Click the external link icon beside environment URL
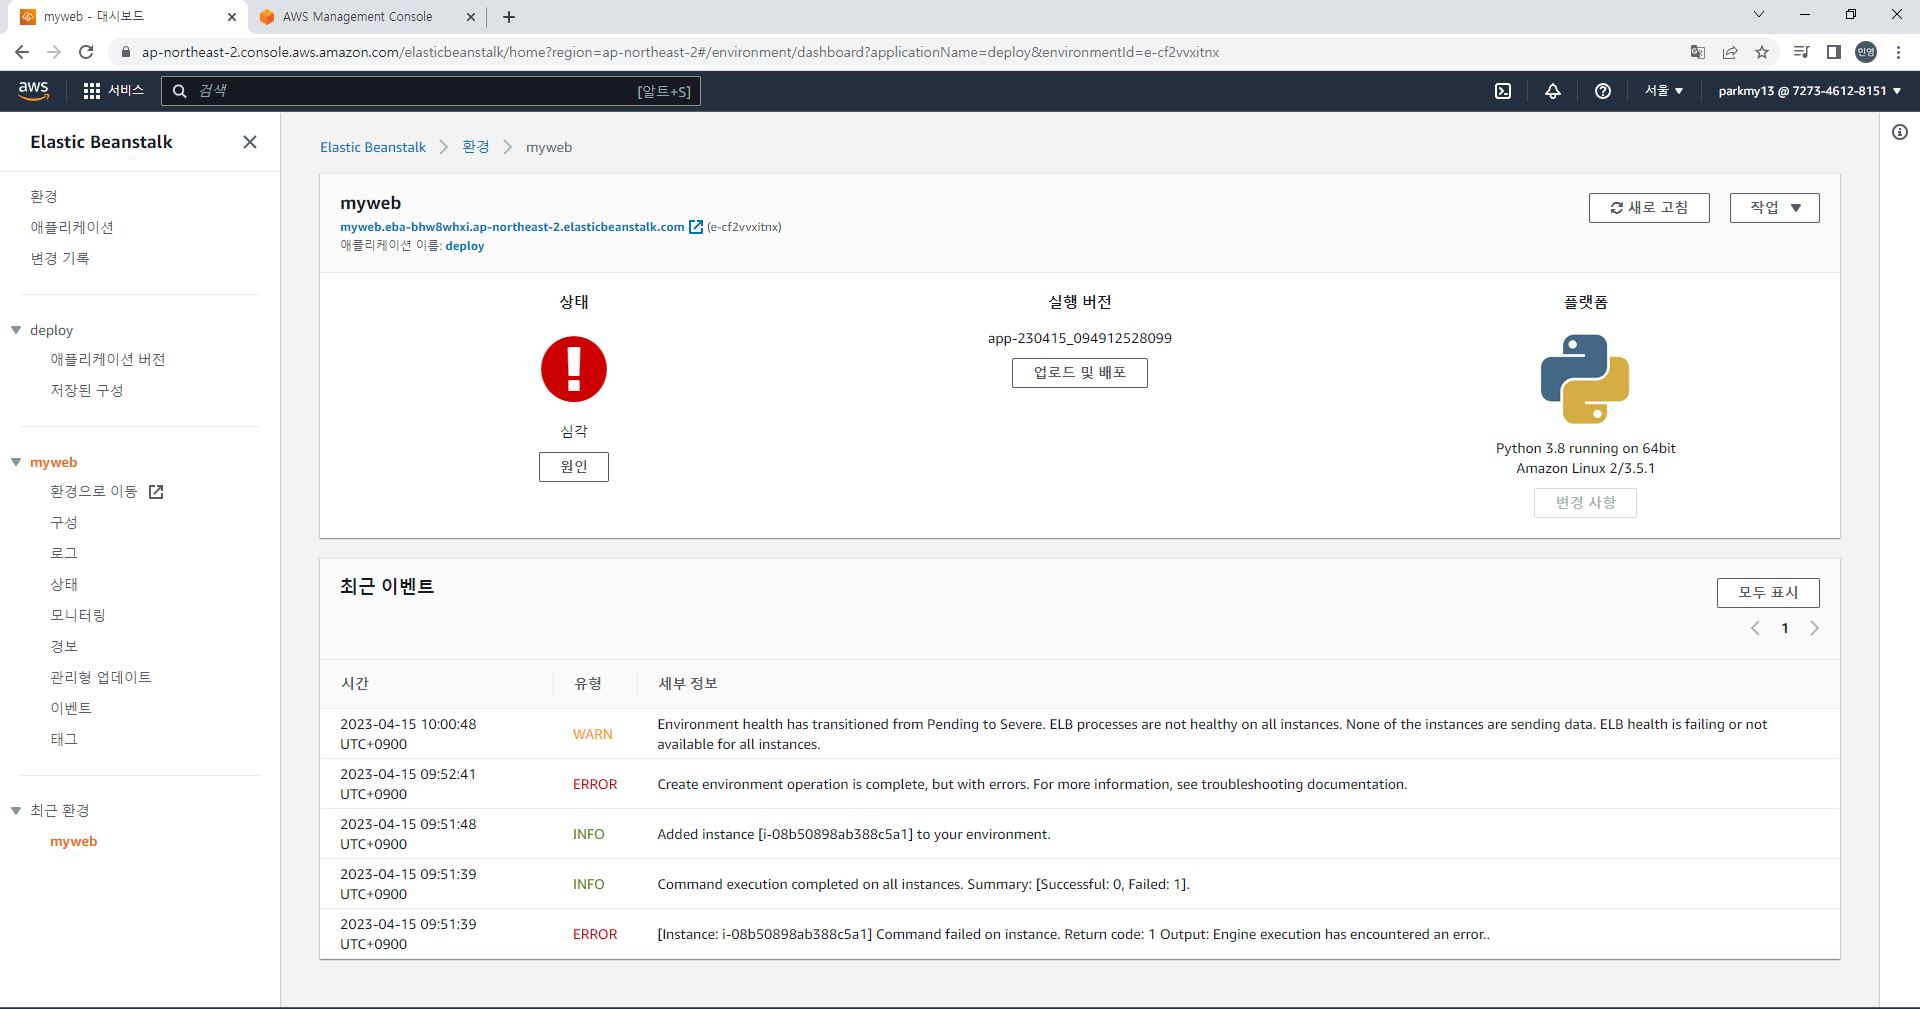 (696, 227)
